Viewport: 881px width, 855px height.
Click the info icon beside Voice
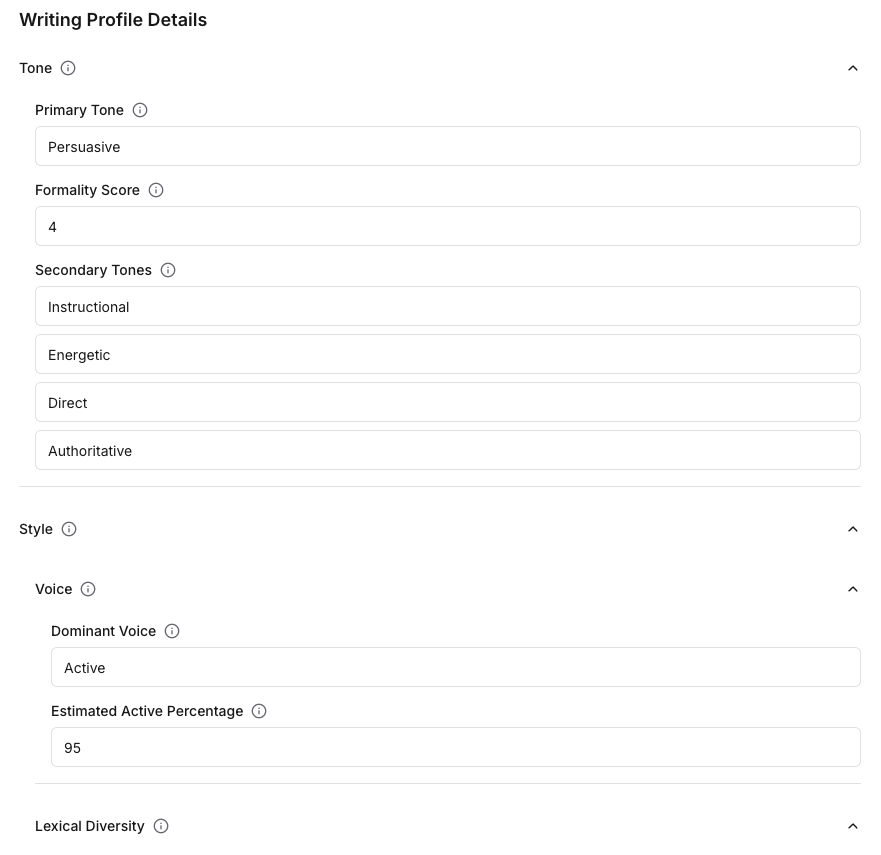pos(88,589)
